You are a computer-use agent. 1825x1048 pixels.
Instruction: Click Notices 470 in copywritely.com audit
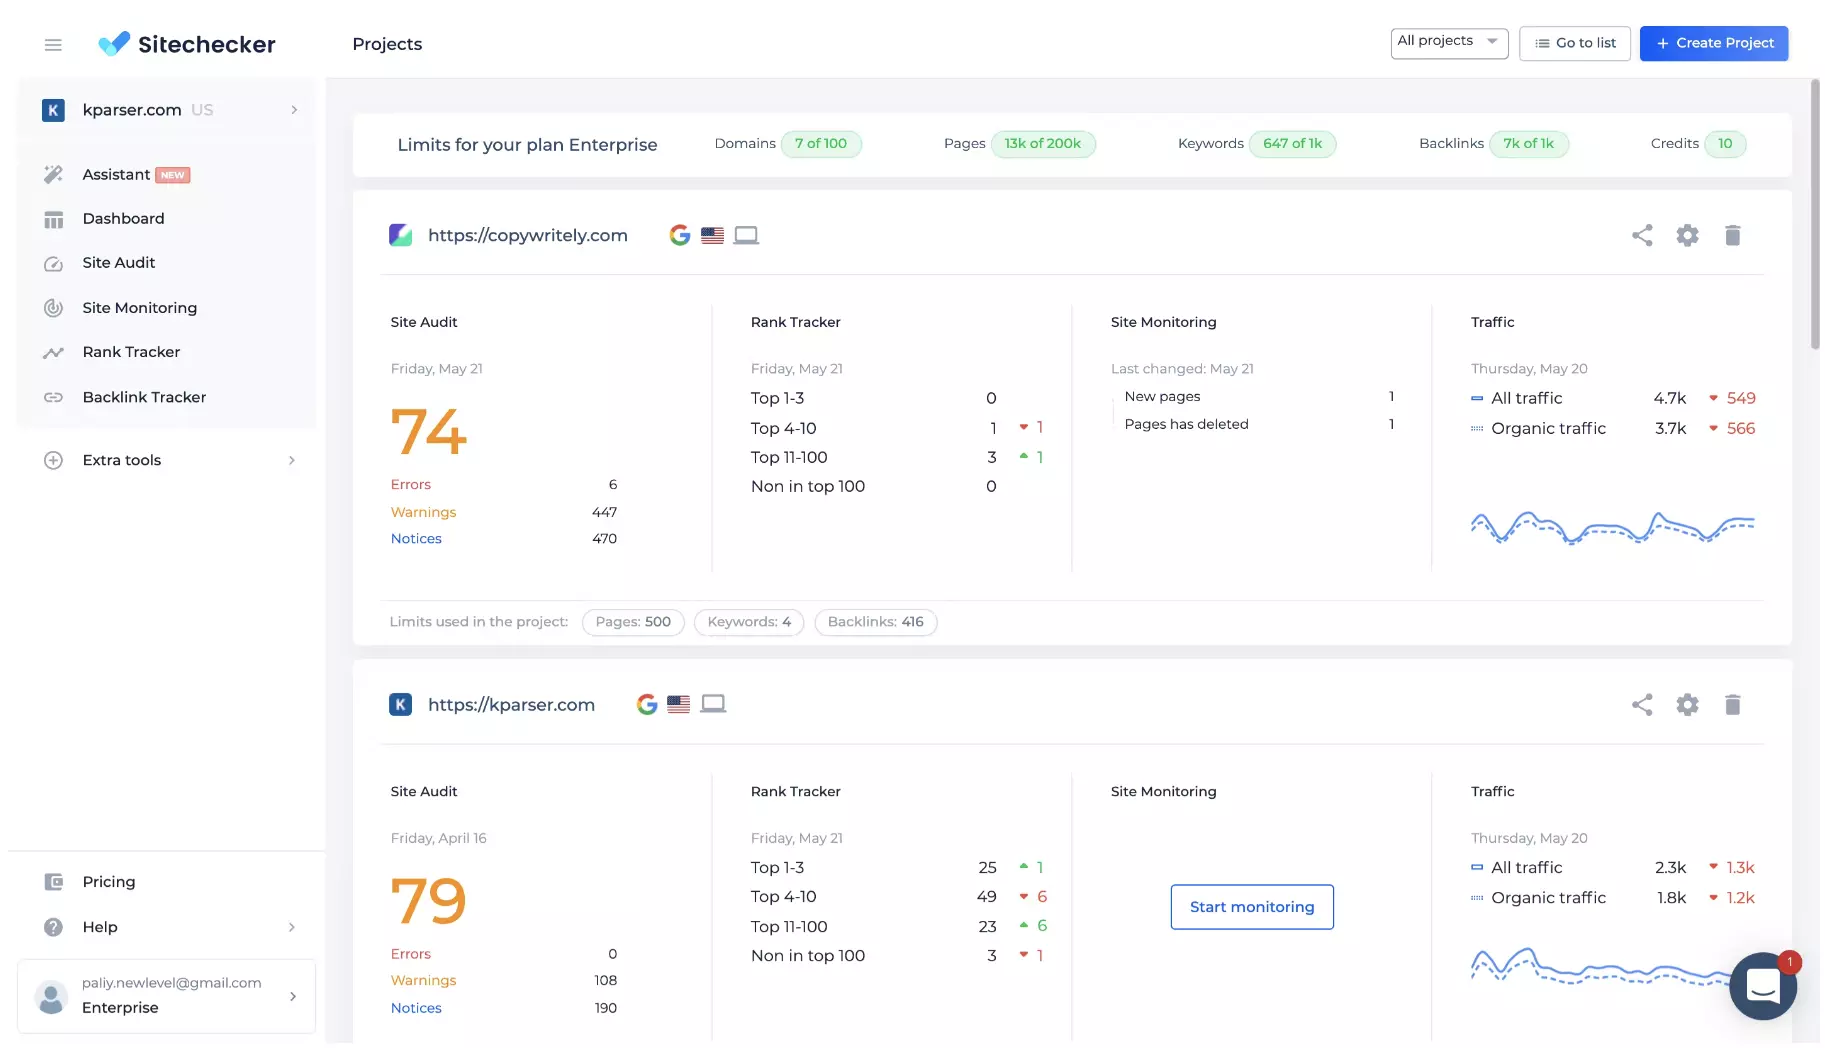(504, 539)
